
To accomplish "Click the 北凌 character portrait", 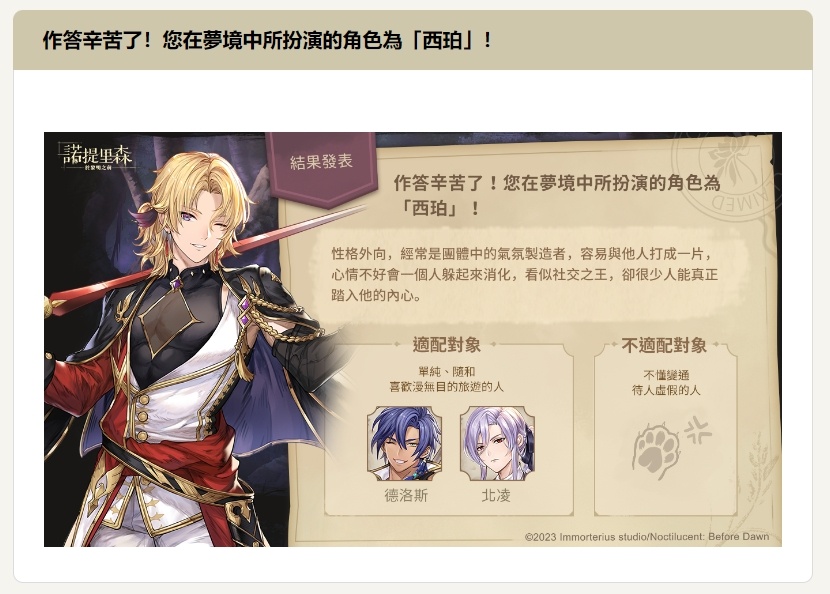I will 497,444.
